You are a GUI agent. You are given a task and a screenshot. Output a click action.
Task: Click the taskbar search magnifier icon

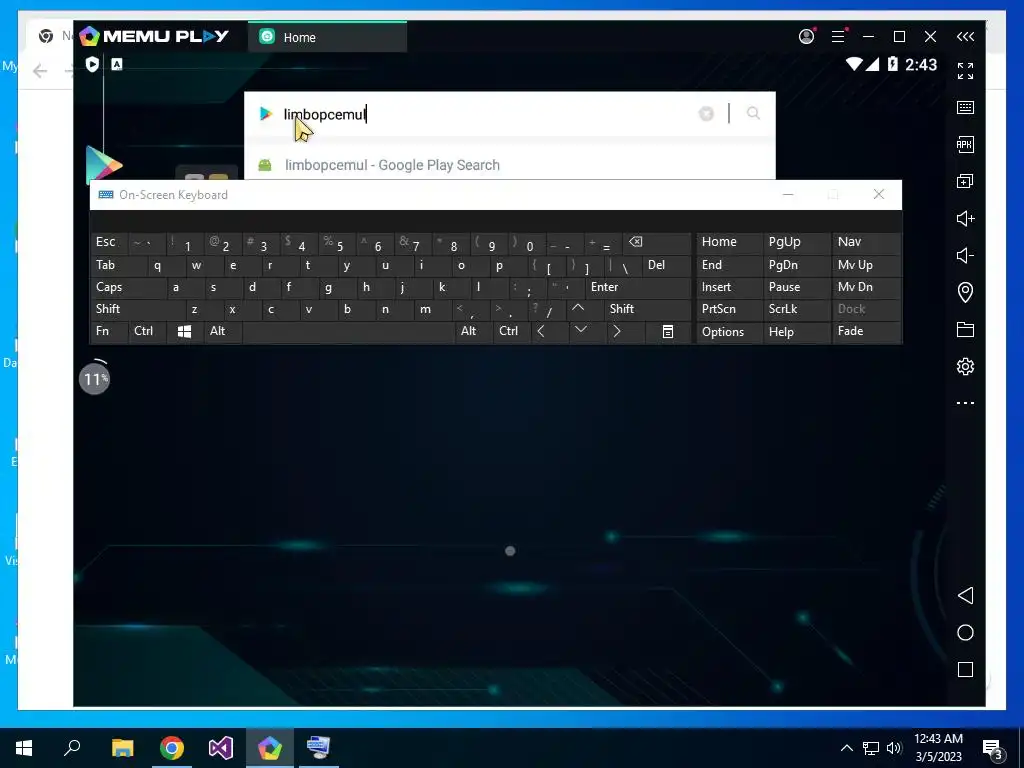point(72,748)
